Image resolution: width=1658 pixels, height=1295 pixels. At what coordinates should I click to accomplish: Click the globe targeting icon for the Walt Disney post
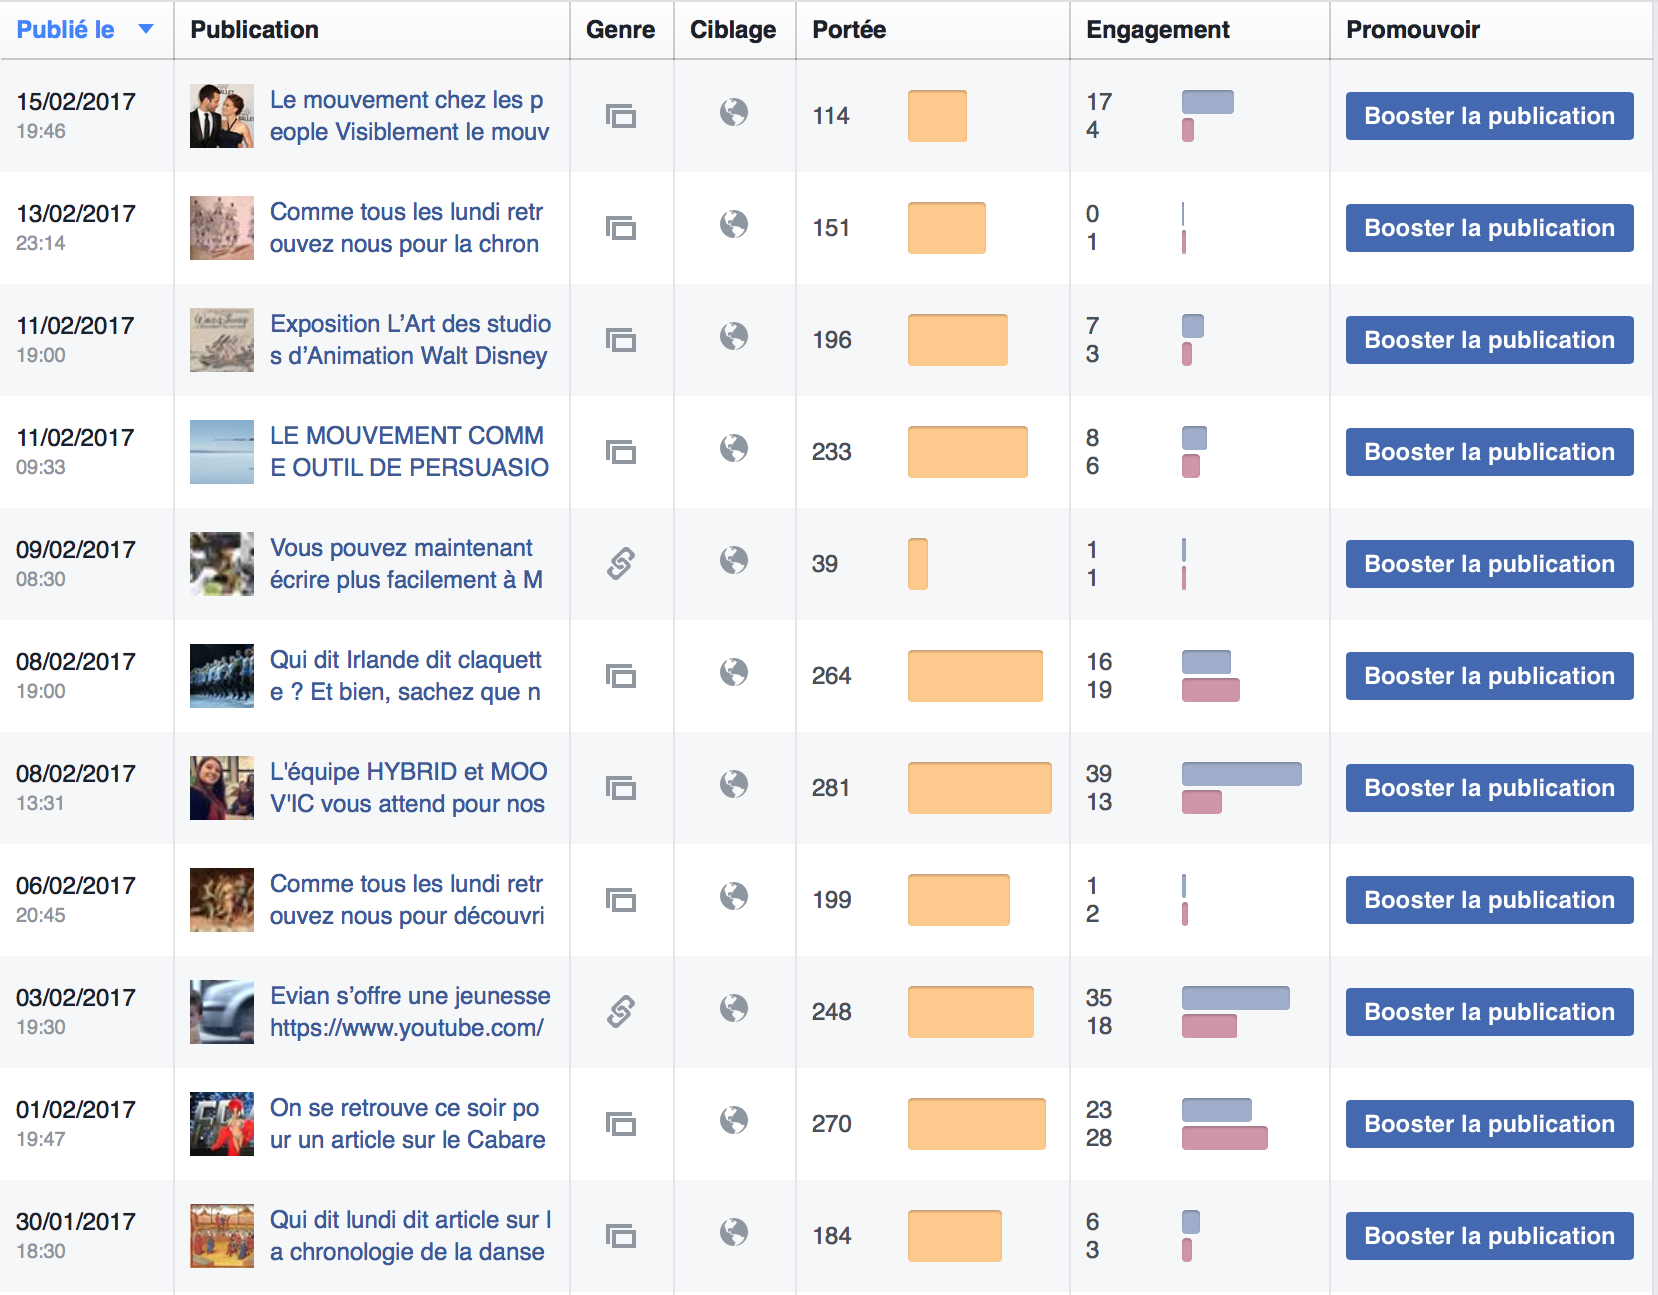(x=734, y=336)
